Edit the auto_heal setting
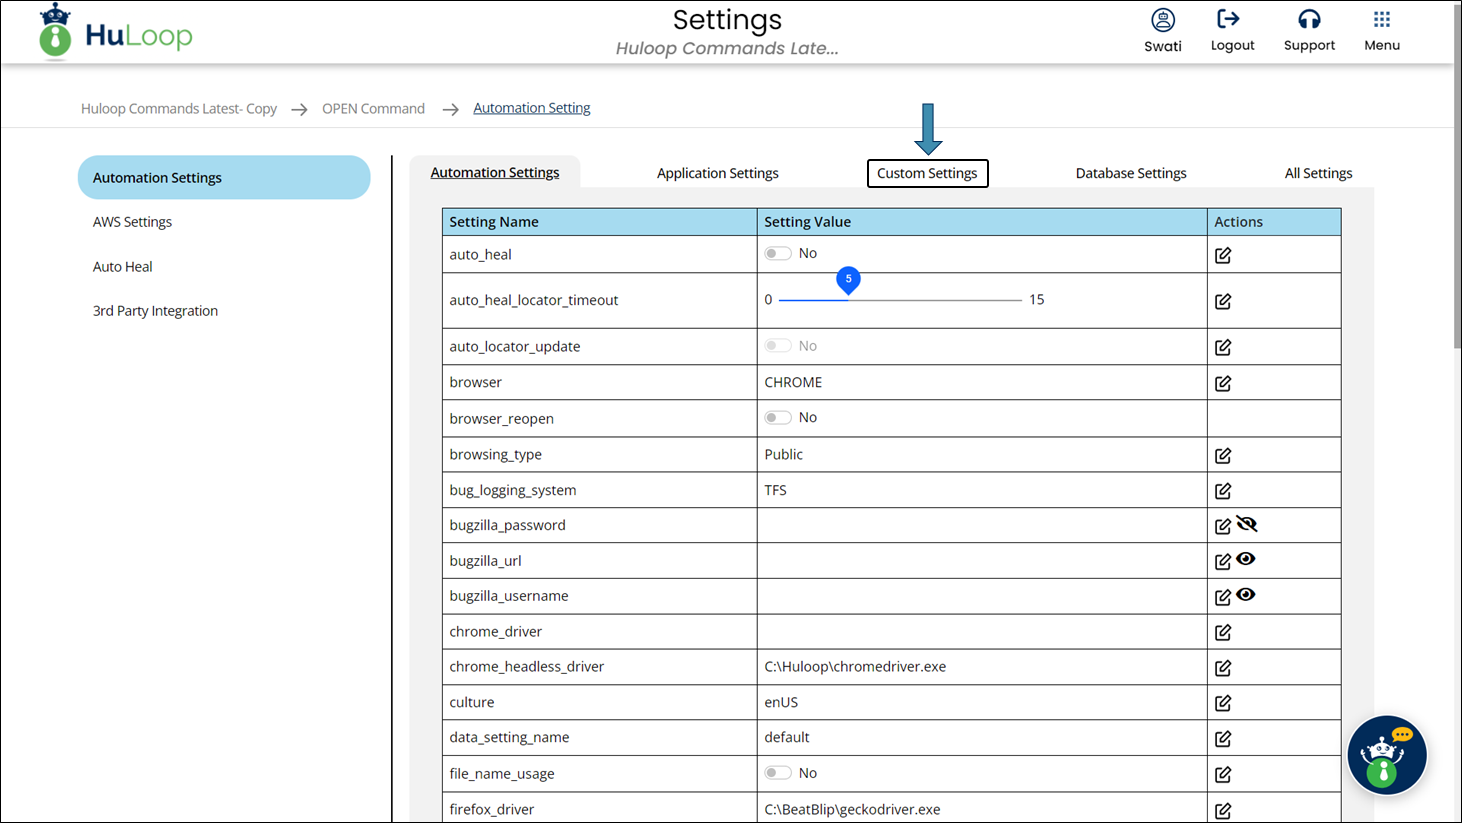Viewport: 1462px width, 823px height. coord(1223,255)
